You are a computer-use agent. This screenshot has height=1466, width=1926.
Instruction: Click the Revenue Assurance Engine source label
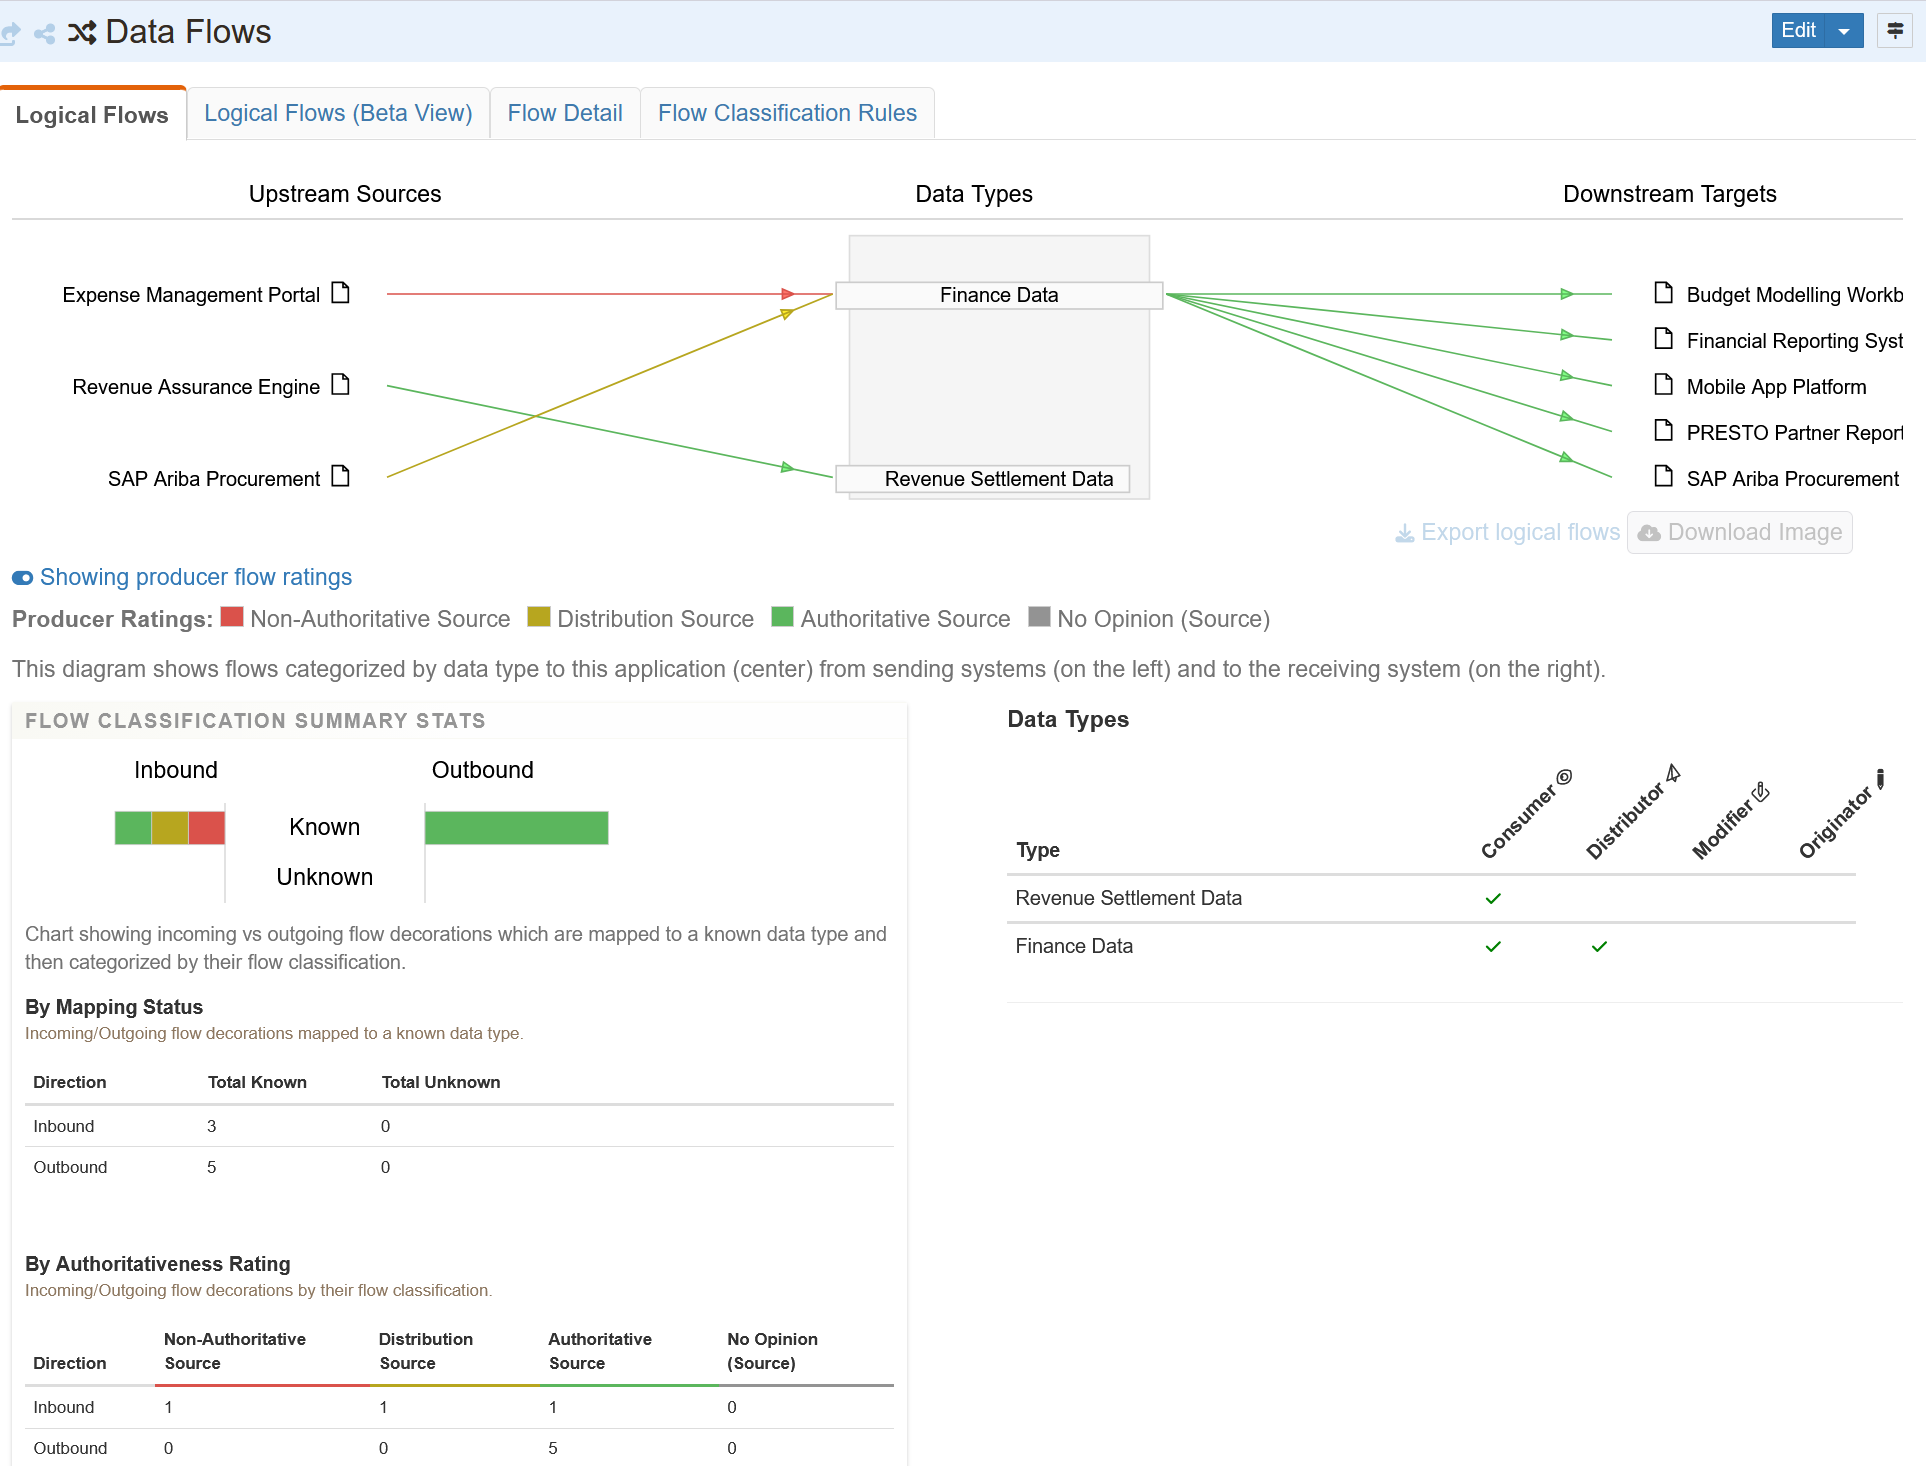click(196, 387)
